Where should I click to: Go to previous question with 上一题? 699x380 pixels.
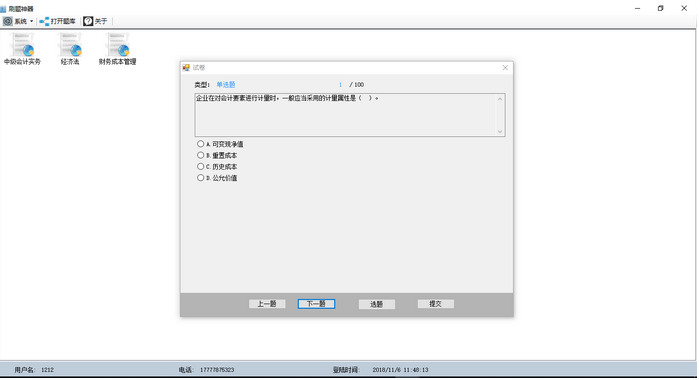(x=267, y=304)
